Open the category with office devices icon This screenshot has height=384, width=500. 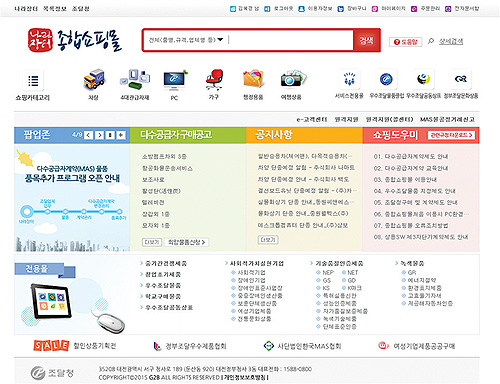click(x=135, y=79)
